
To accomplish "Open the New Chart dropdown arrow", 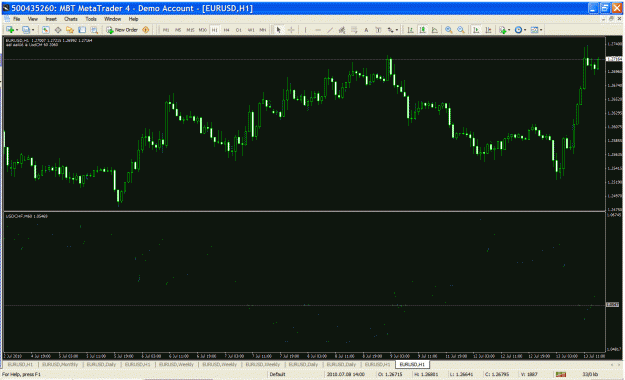I will point(17,30).
